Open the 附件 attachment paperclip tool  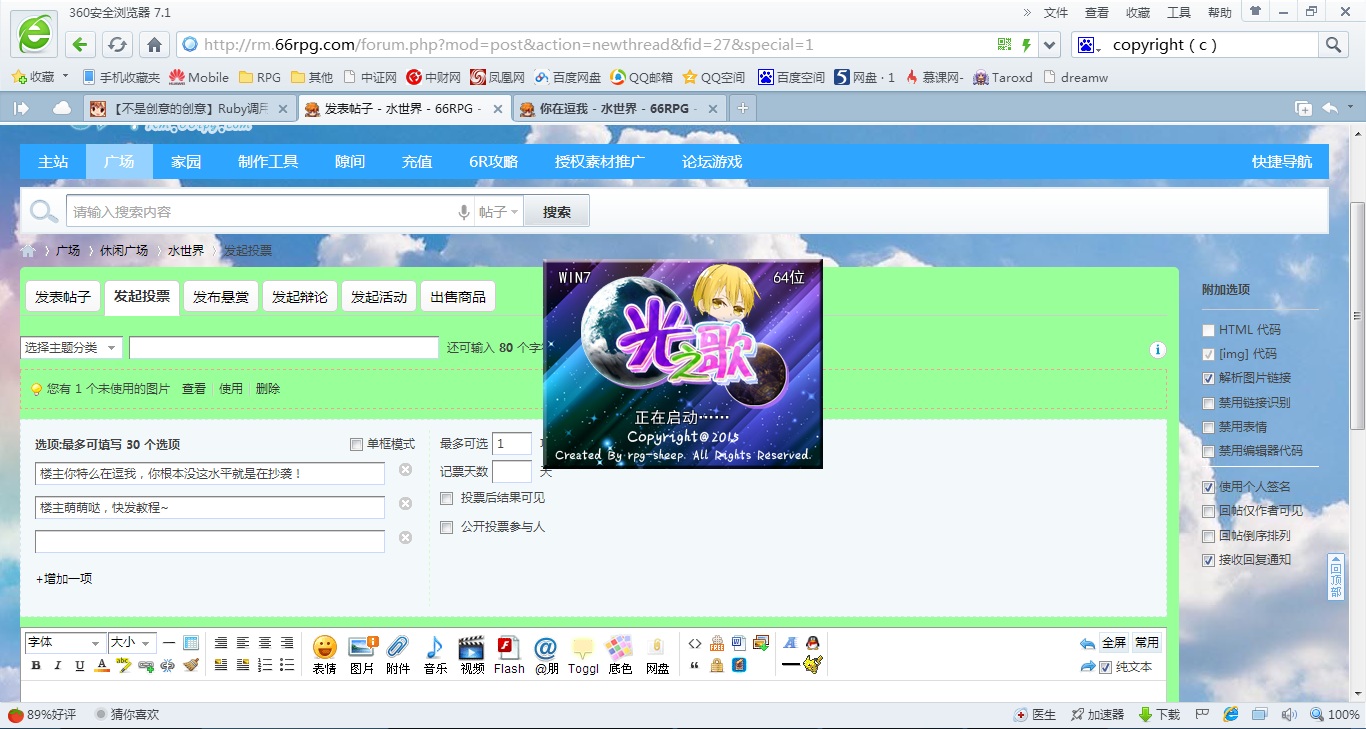(398, 654)
